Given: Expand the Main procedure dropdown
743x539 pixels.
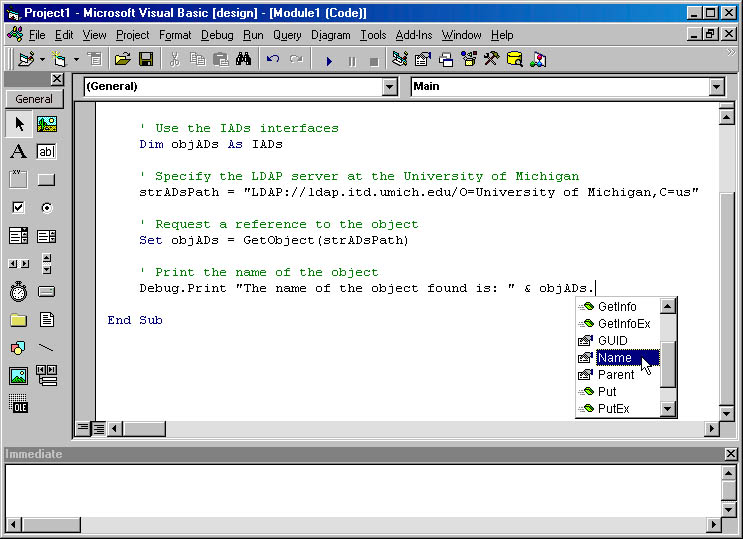Looking at the screenshot, I should click(716, 87).
